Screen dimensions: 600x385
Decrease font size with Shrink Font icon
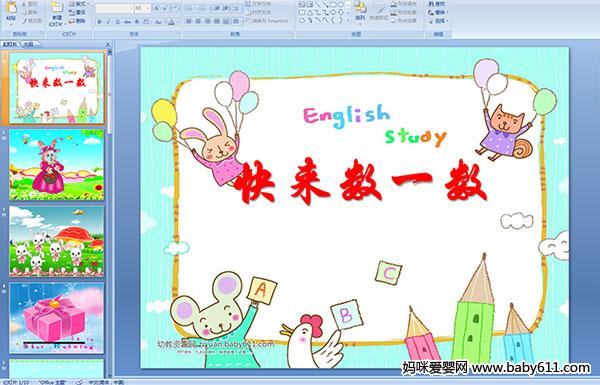click(x=165, y=8)
